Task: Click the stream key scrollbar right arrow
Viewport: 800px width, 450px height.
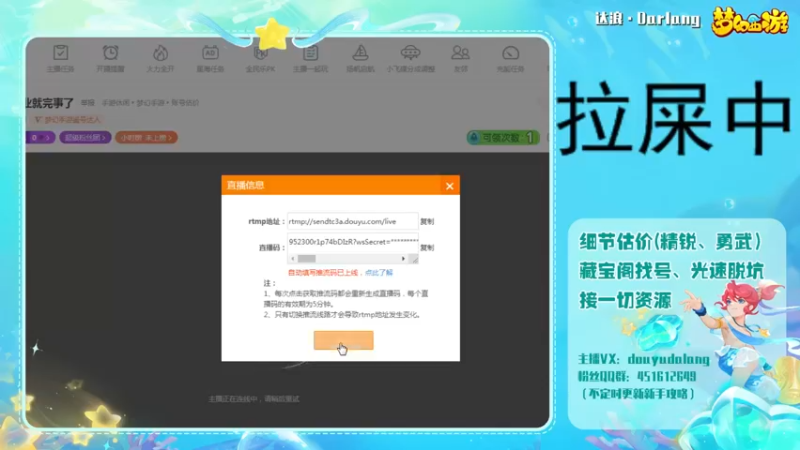Action: coord(403,259)
